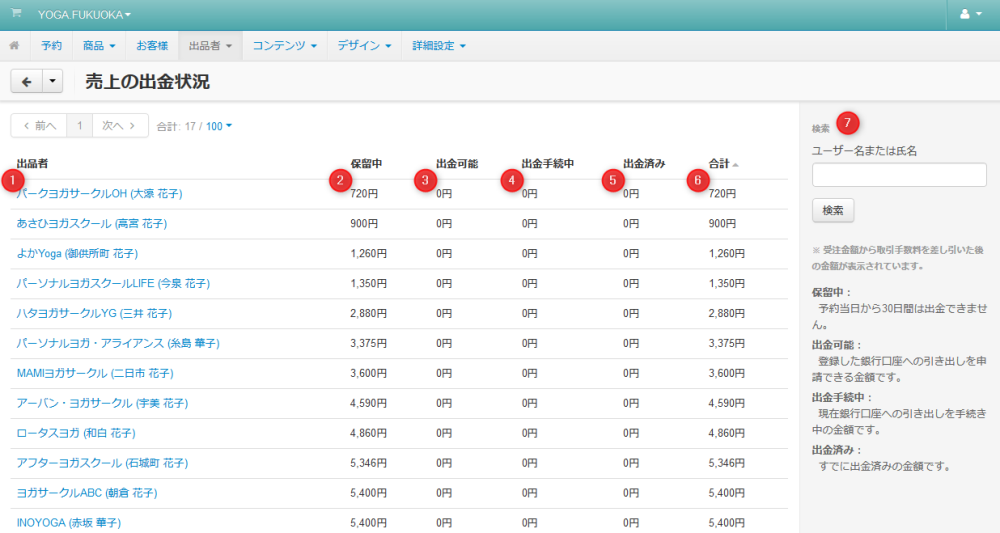1000x533 pixels.
Task: Open ヨガサークルABC vendor link
Action: coord(87,493)
